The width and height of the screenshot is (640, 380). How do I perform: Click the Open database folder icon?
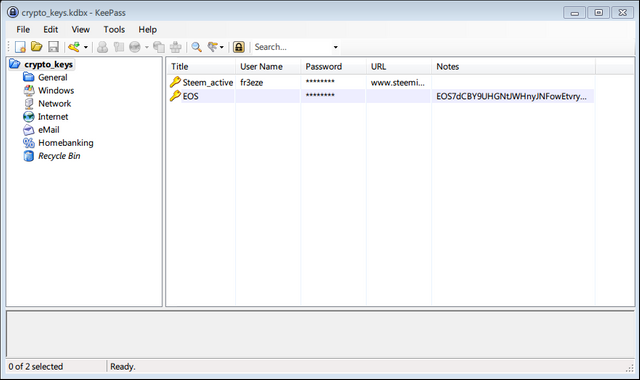coord(36,47)
